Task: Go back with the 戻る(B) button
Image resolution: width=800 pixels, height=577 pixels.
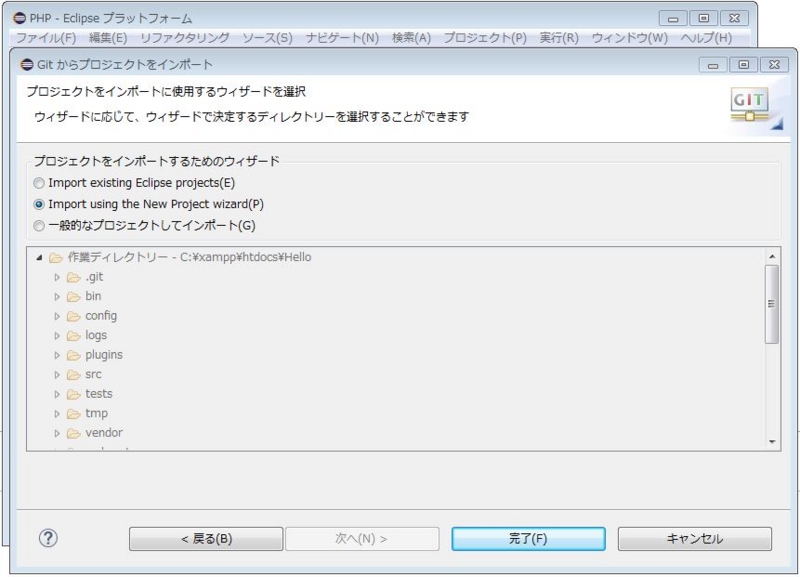Action: coord(206,539)
